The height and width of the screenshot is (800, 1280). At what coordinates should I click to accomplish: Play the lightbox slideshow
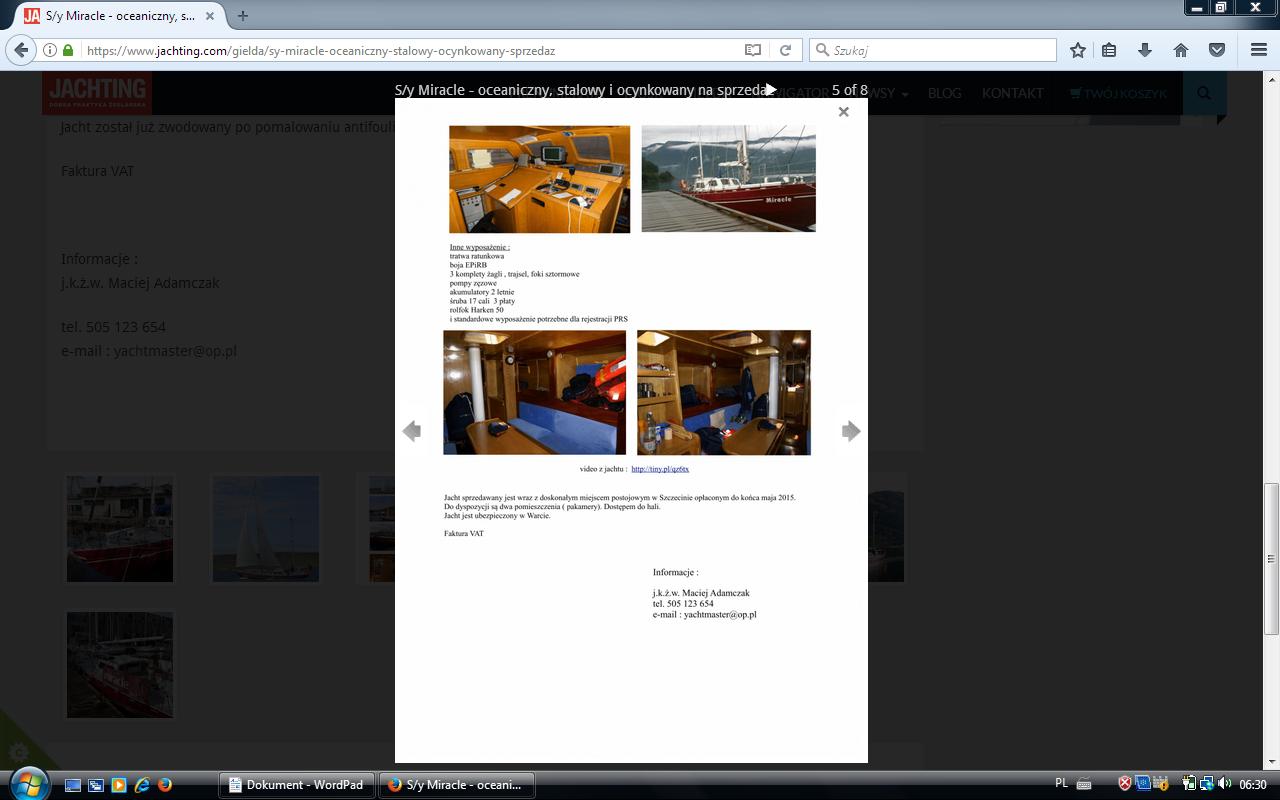coord(771,90)
